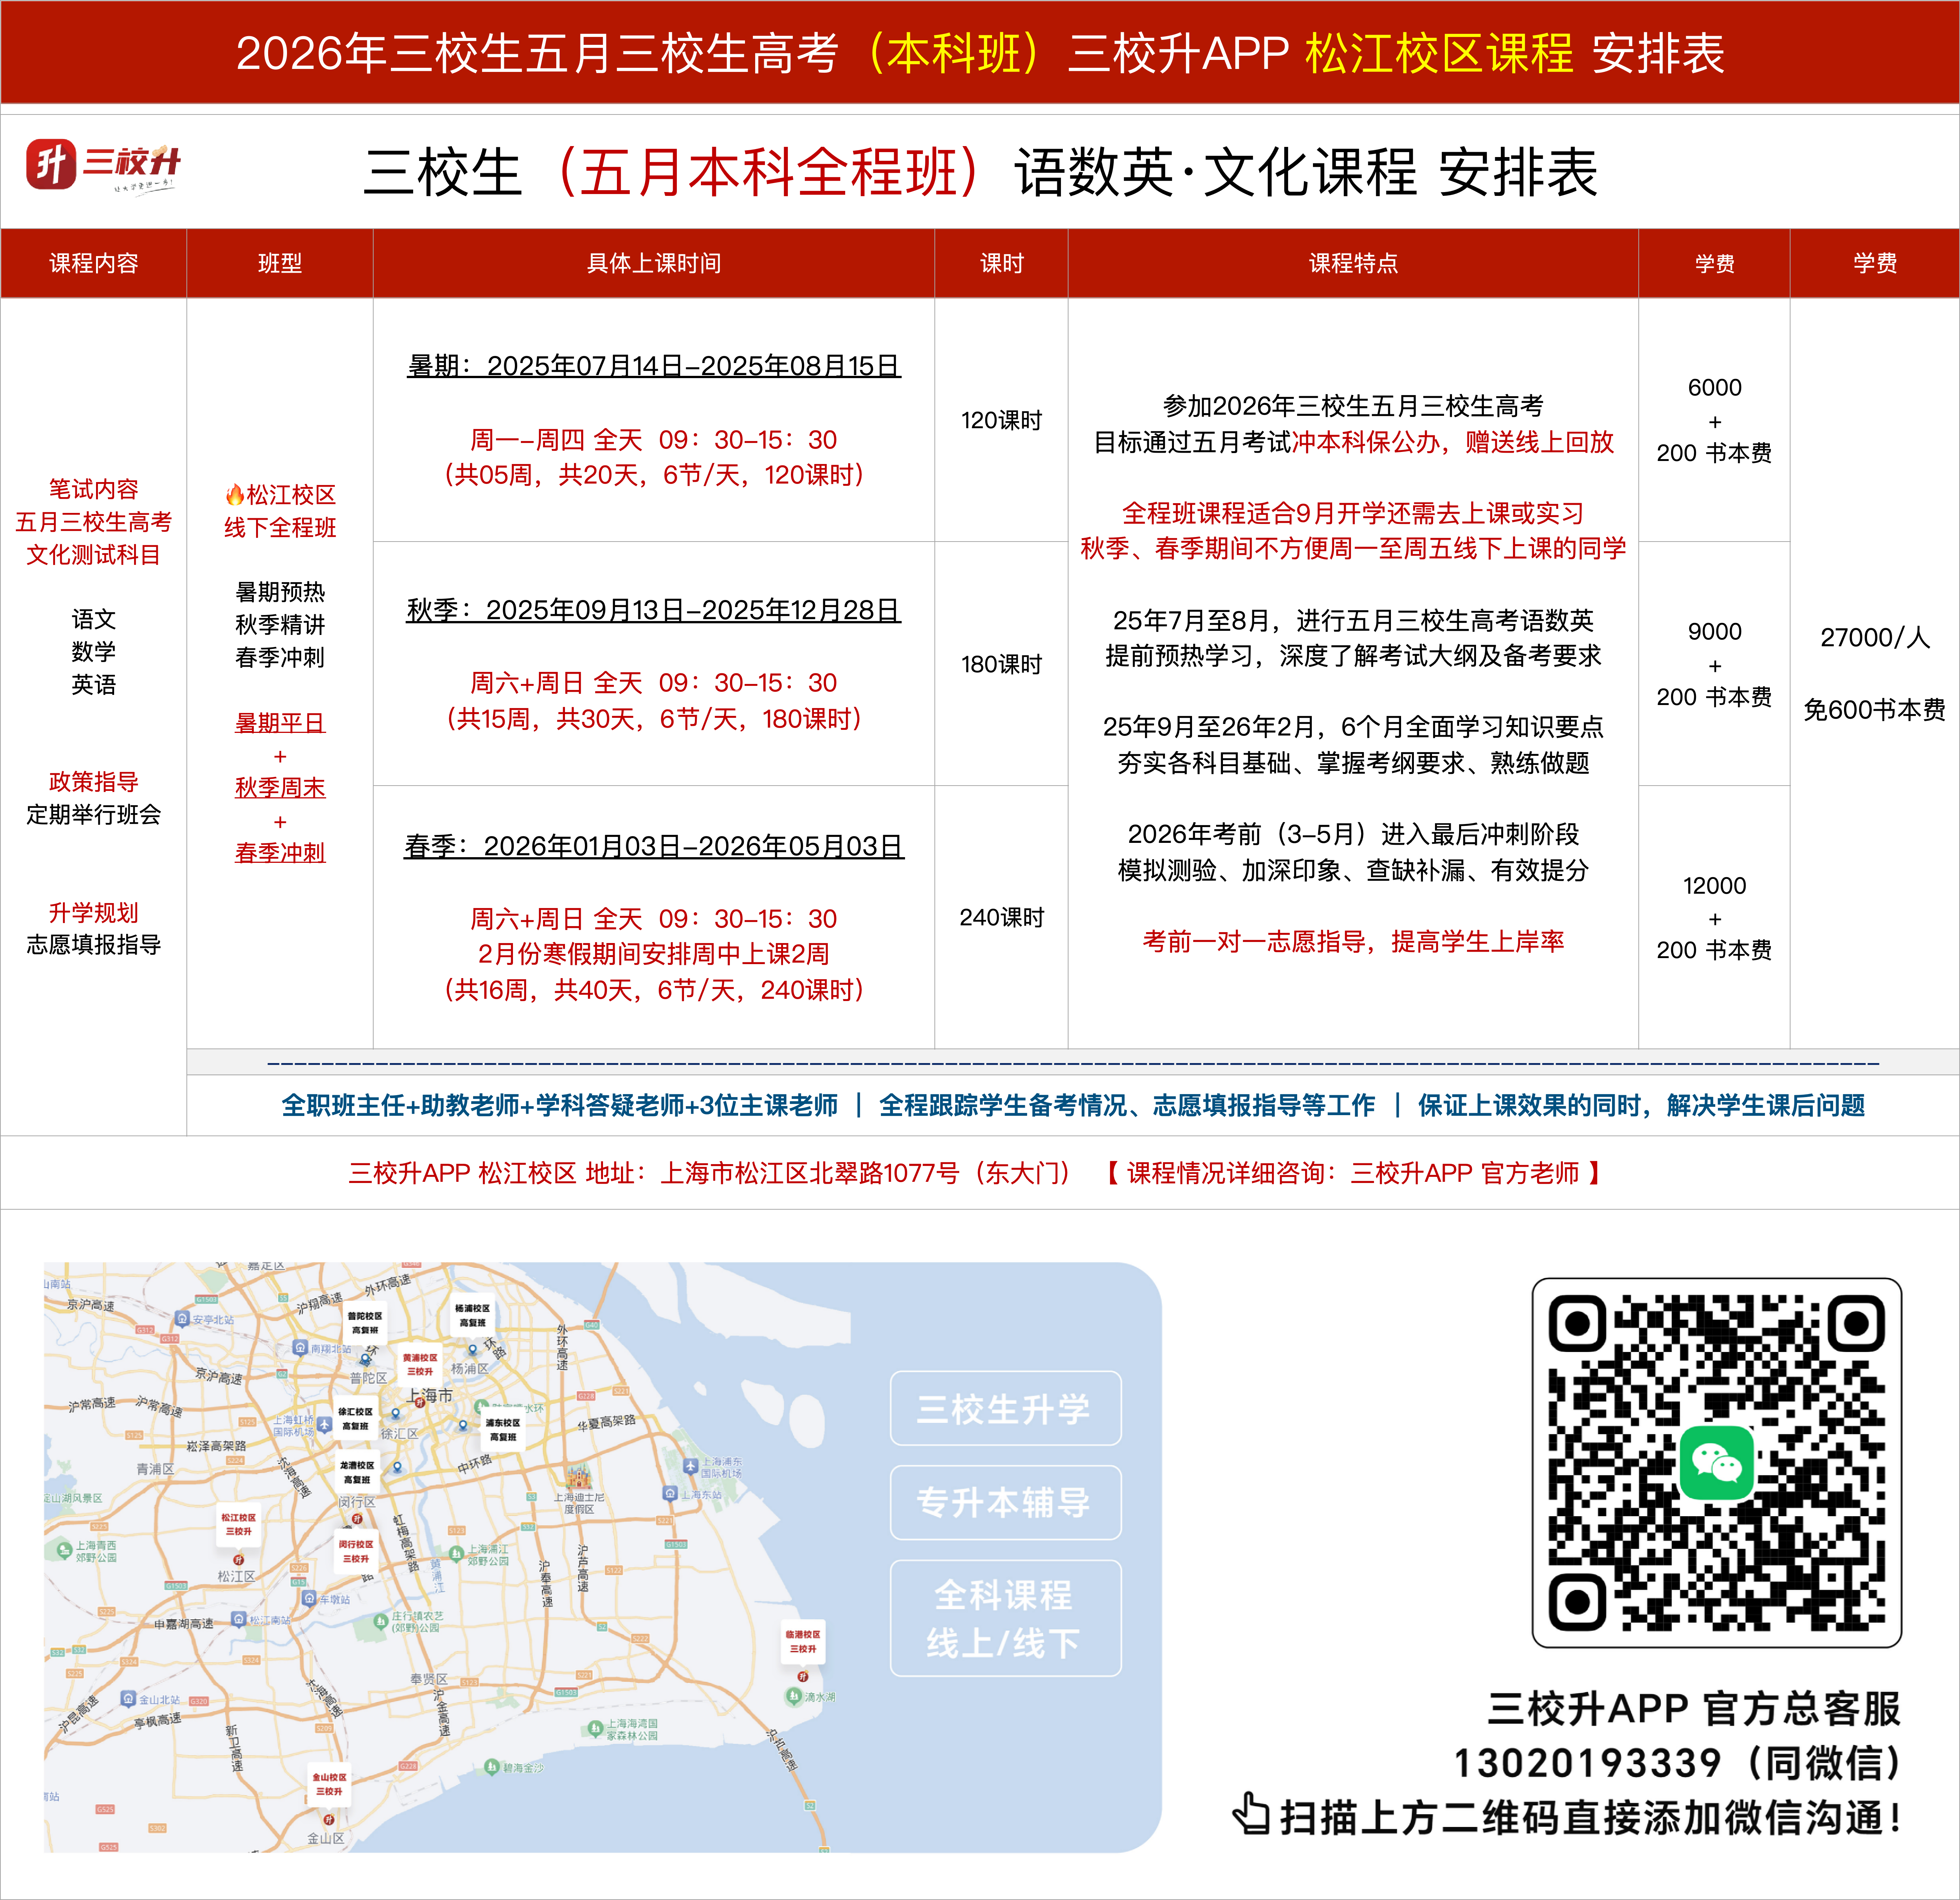Click the 周一–周四 全天 09:30–15:30 line
The width and height of the screenshot is (1960, 1900).
coord(654,439)
